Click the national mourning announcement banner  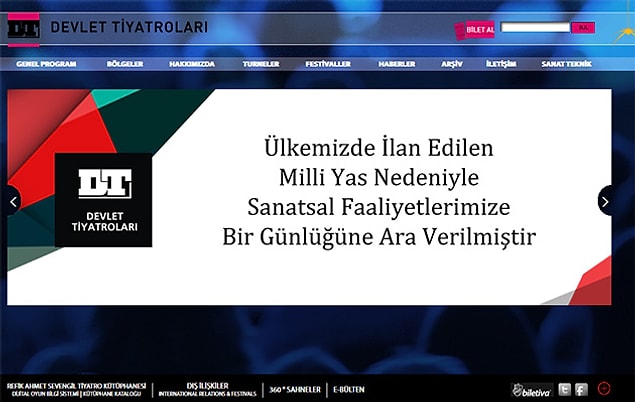pos(309,197)
